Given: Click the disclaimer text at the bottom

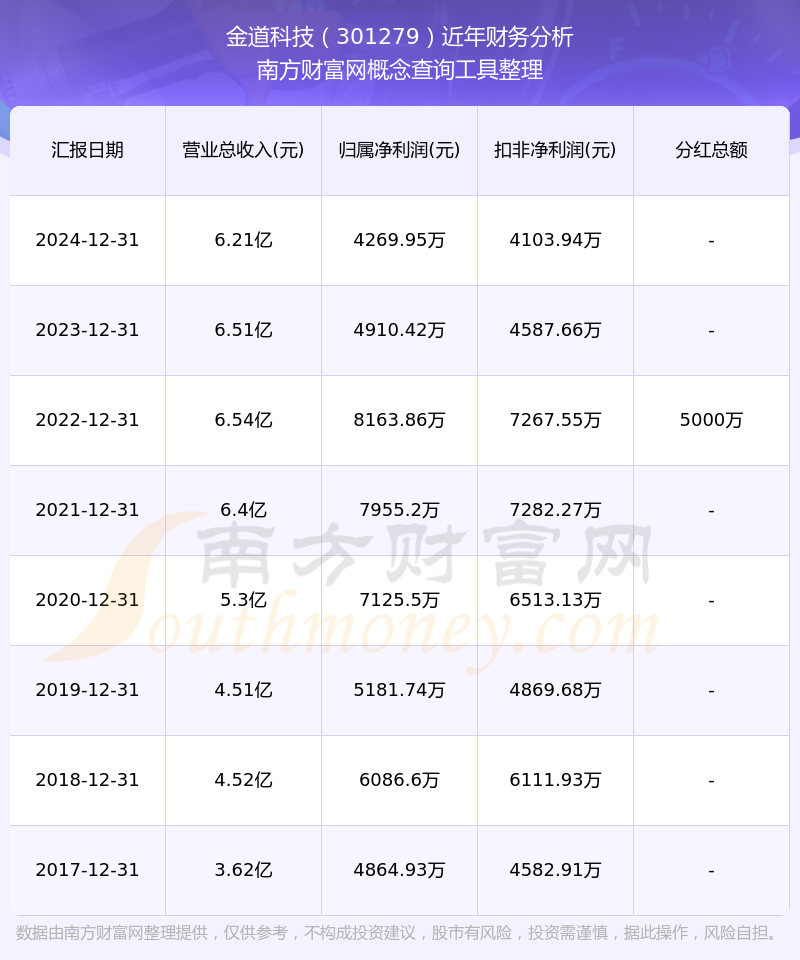Looking at the screenshot, I should click(x=399, y=933).
